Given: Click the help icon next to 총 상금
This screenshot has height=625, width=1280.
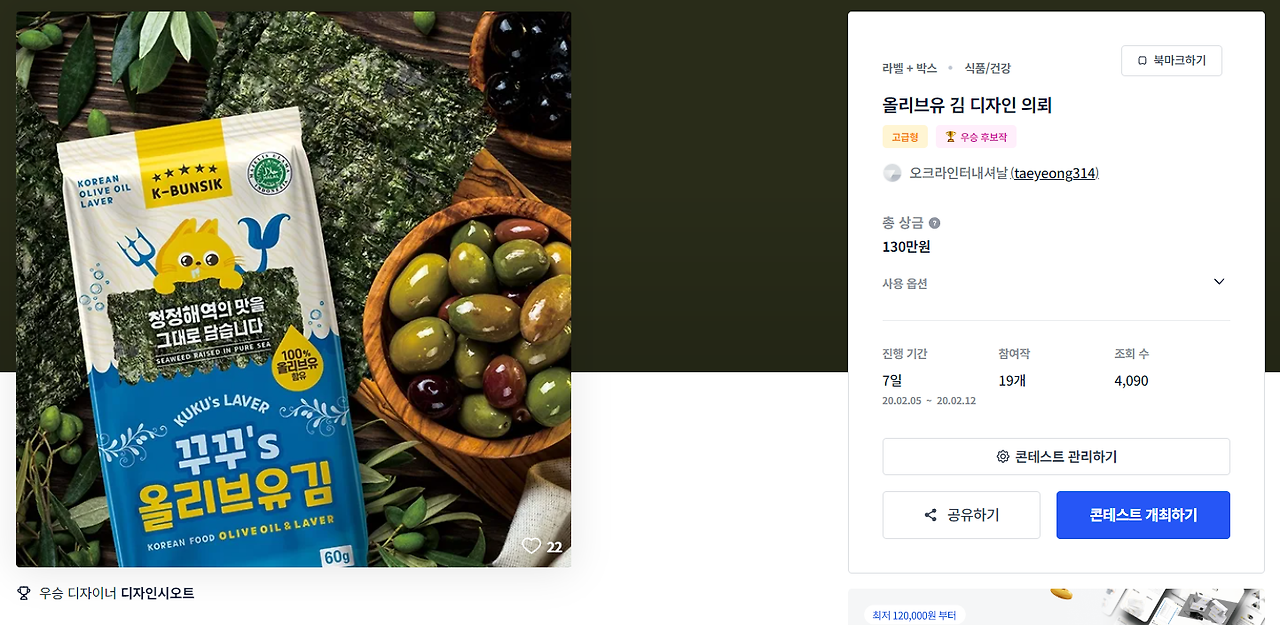Looking at the screenshot, I should click(x=934, y=223).
